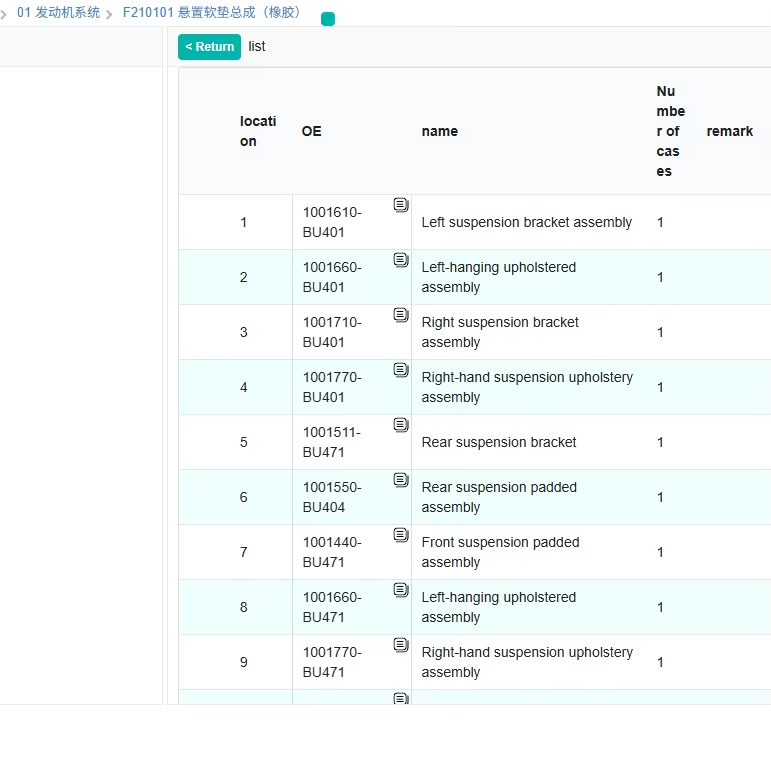Viewport: 771px width, 771px height.
Task: Copy OE 1001660-BU471 with its icon
Action: (401, 590)
